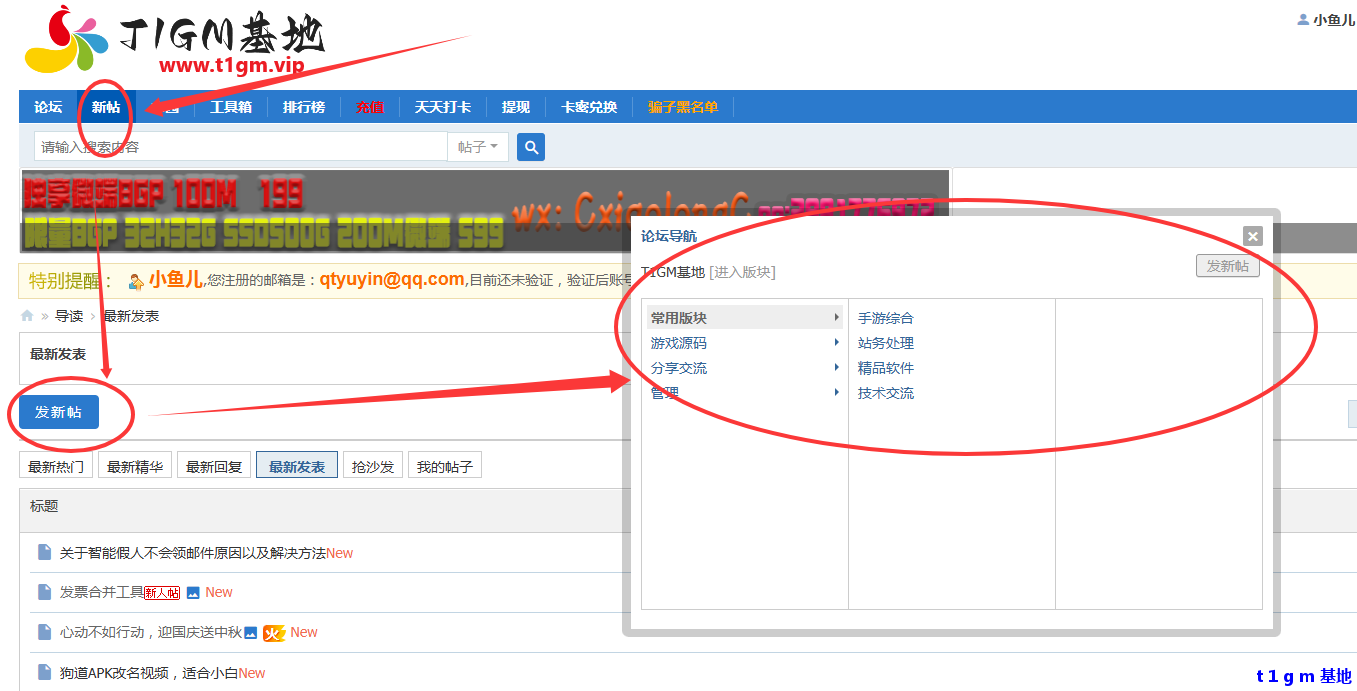1357x691 pixels.
Task: Click the blue 发新帖 button
Action: tap(57, 411)
